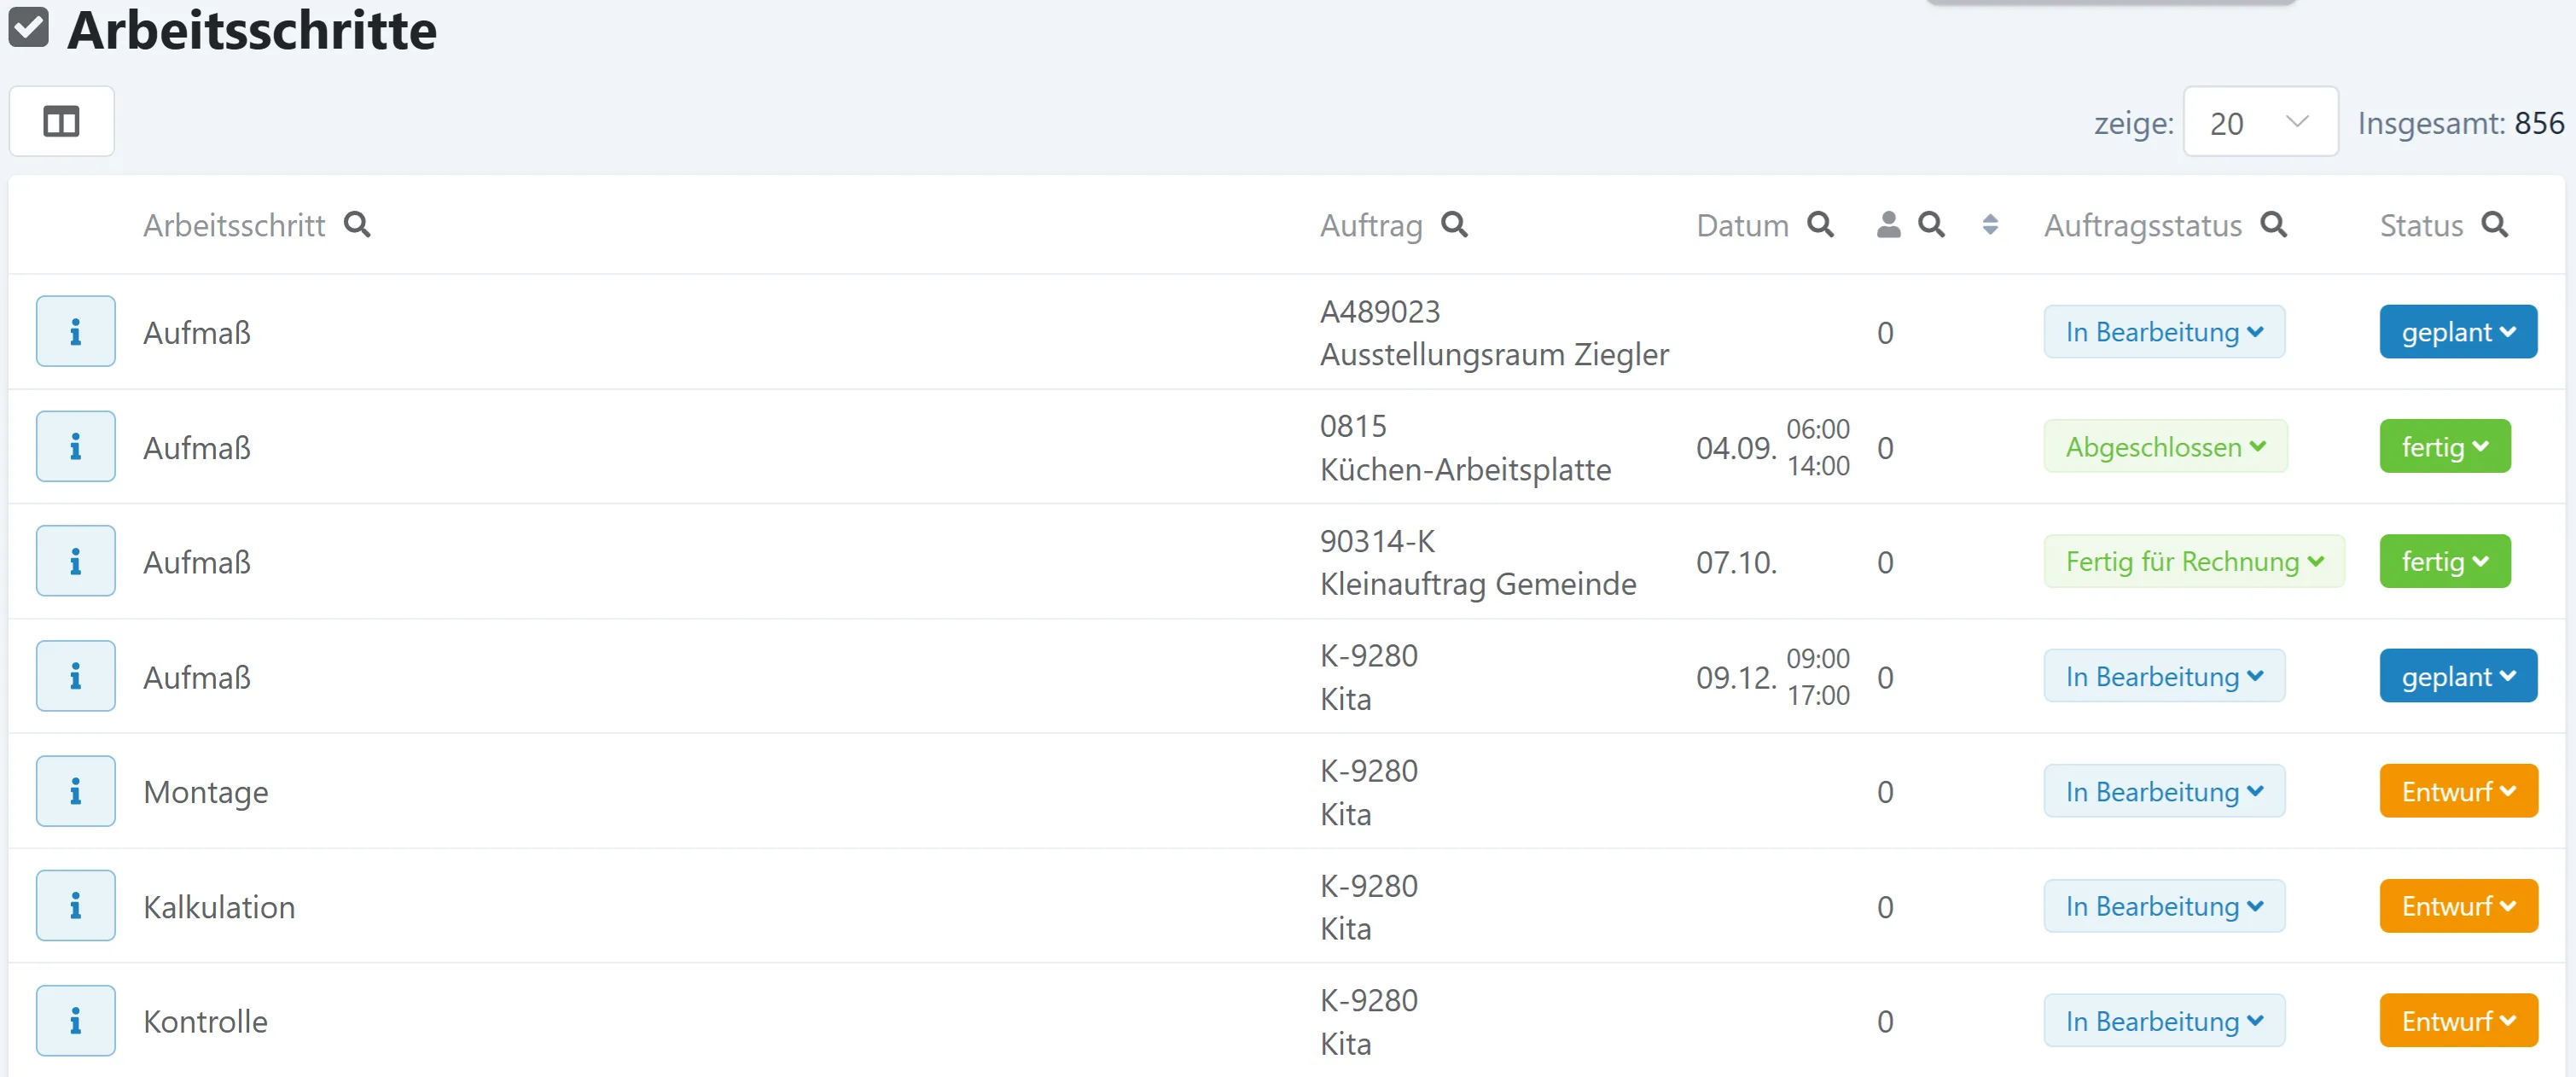The height and width of the screenshot is (1077, 2576).
Task: Open the Entwurf dropdown on the Montage row
Action: click(x=2458, y=790)
